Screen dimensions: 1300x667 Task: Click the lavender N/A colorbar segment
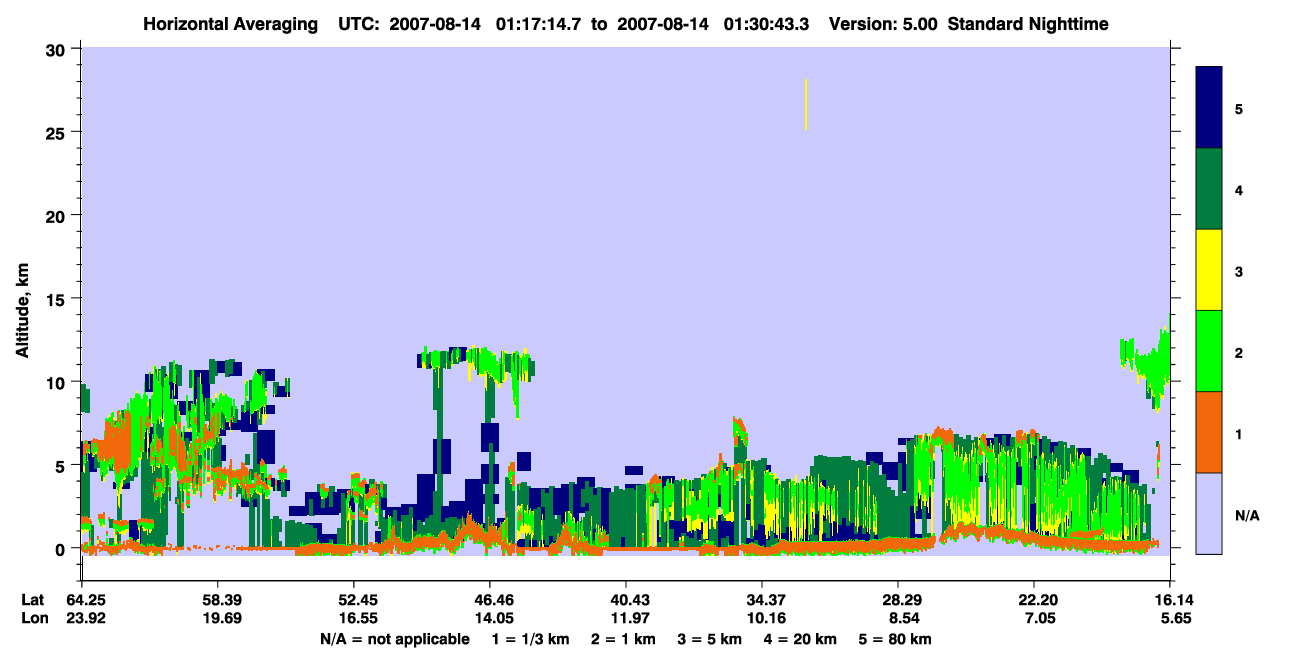click(x=1209, y=513)
